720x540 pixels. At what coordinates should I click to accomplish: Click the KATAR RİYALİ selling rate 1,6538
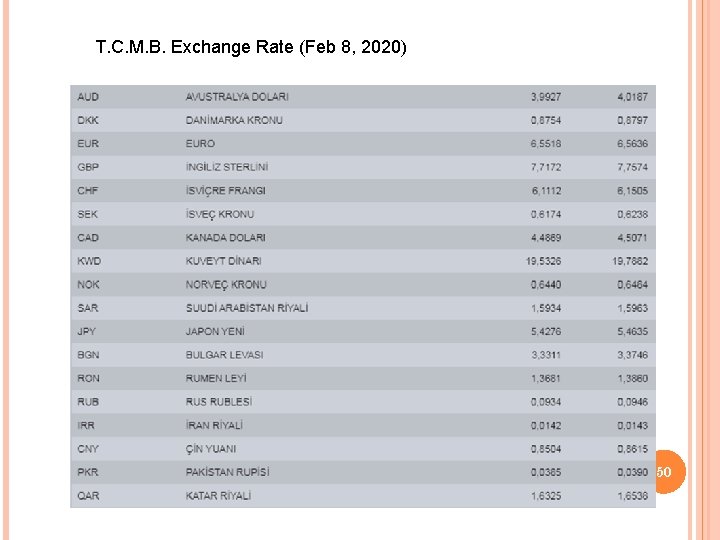click(x=632, y=496)
